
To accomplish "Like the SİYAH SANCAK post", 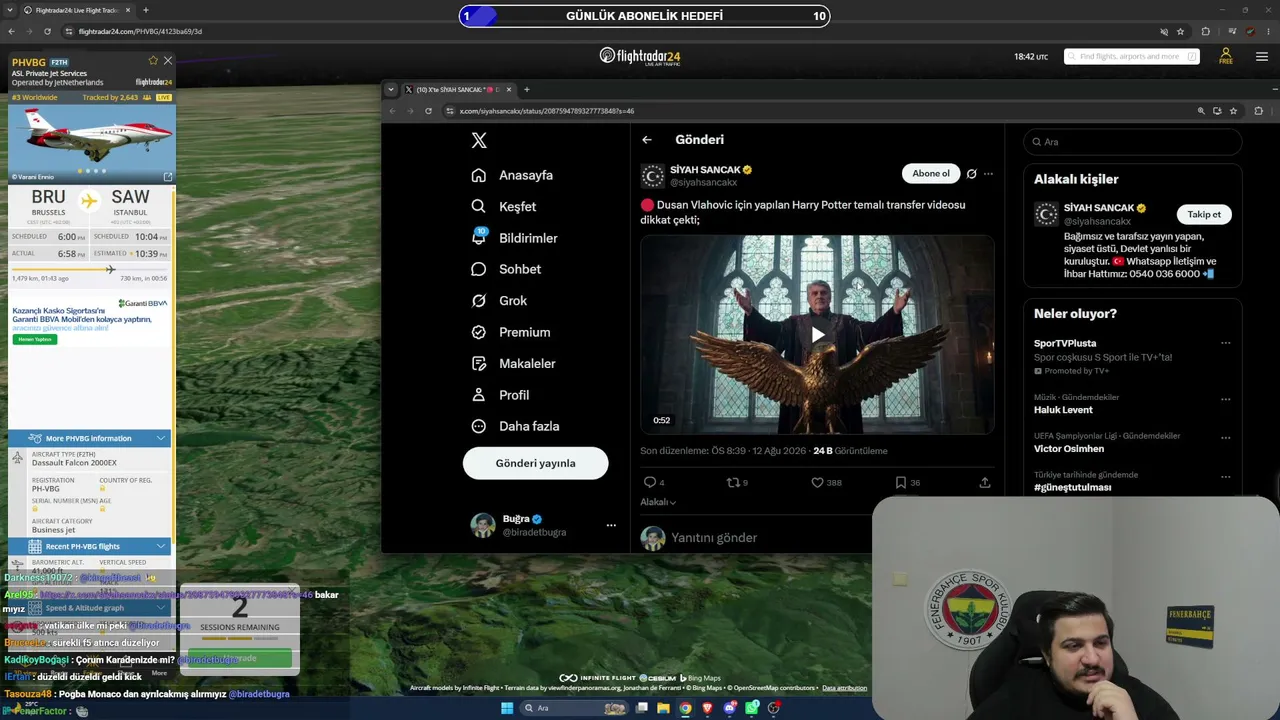I will coord(817,482).
